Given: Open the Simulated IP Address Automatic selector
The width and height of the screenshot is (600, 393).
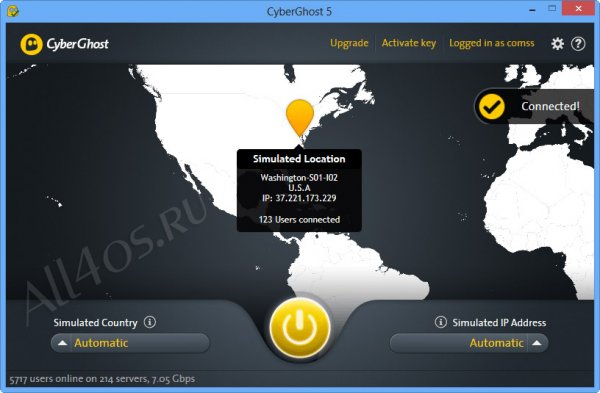Looking at the screenshot, I should point(469,343).
